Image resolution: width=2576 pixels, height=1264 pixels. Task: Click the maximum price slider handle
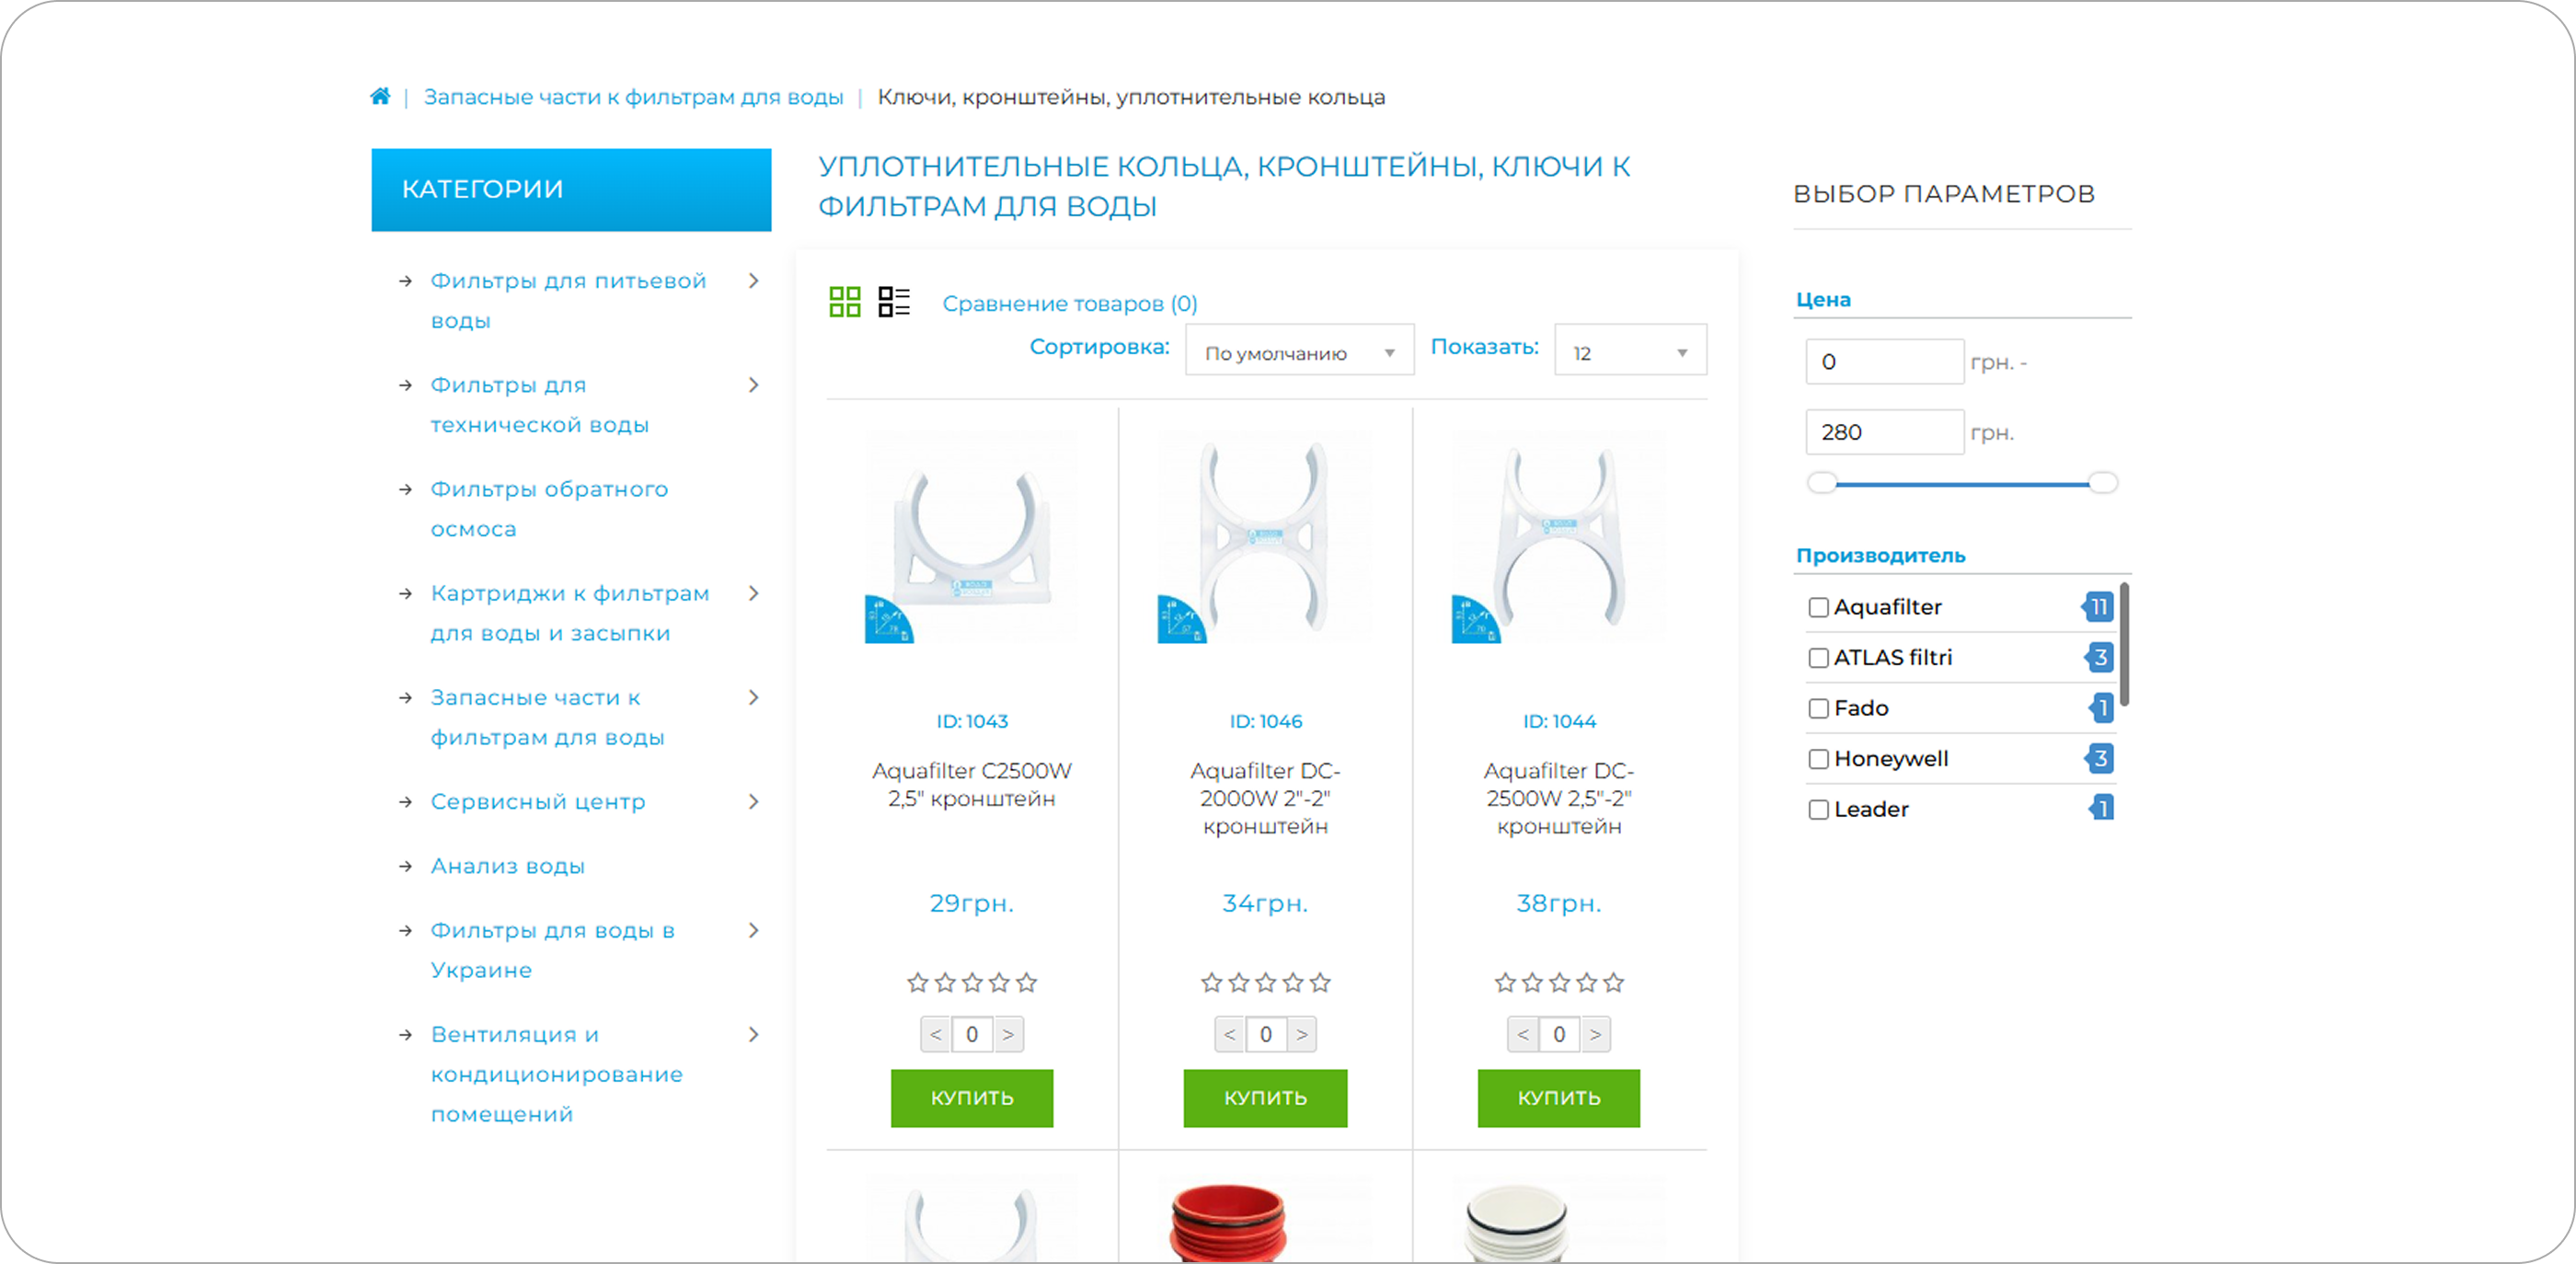pyautogui.click(x=2103, y=483)
